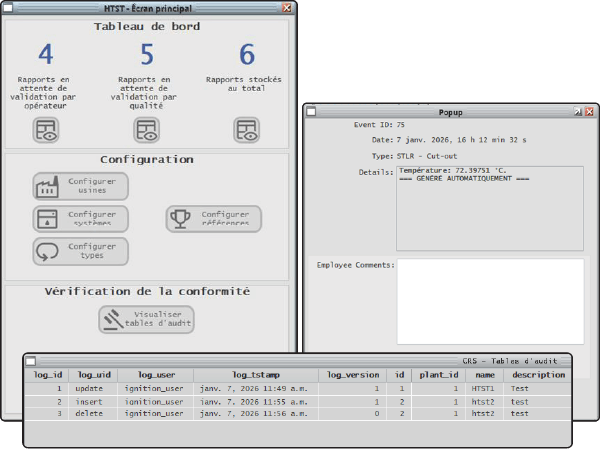Select 'HTST1' name cell
This screenshot has width=600, height=449.
tap(485, 389)
